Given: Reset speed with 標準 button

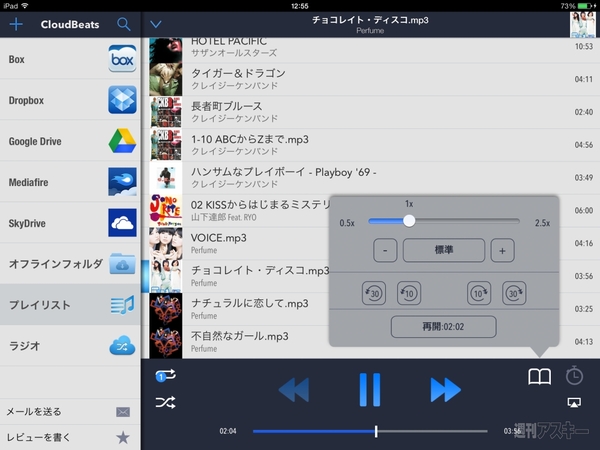Looking at the screenshot, I should tap(444, 250).
